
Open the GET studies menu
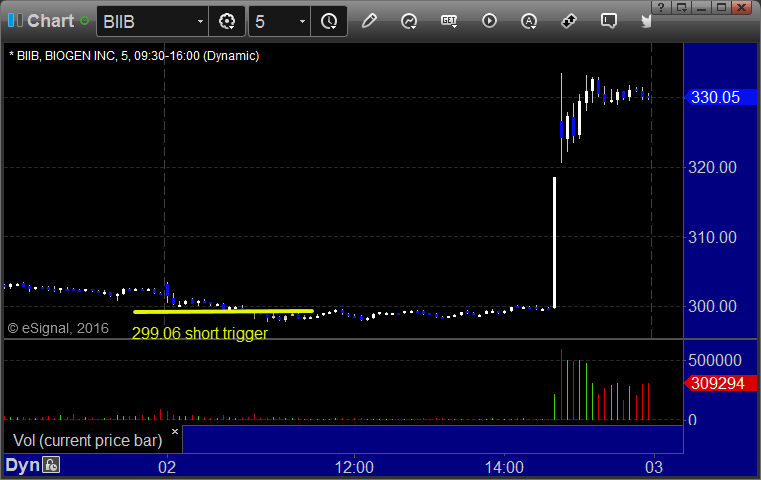point(449,21)
